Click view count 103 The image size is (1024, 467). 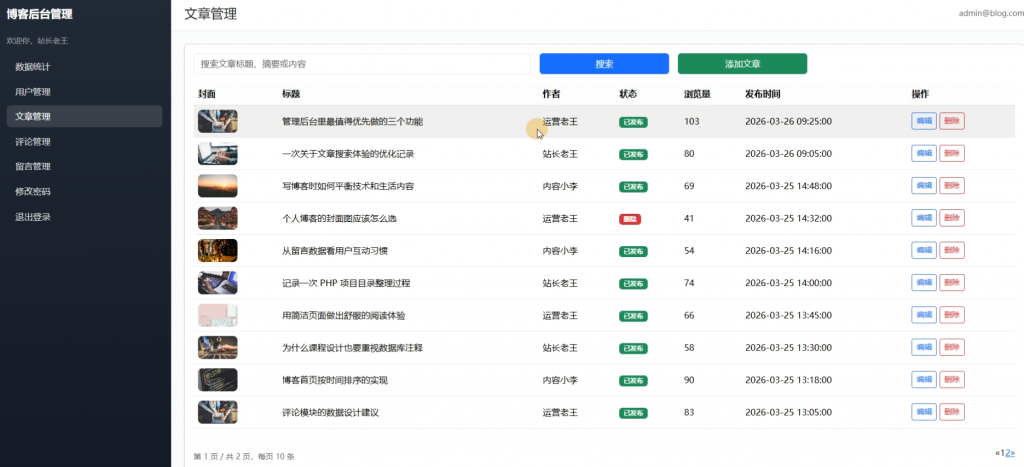click(692, 121)
